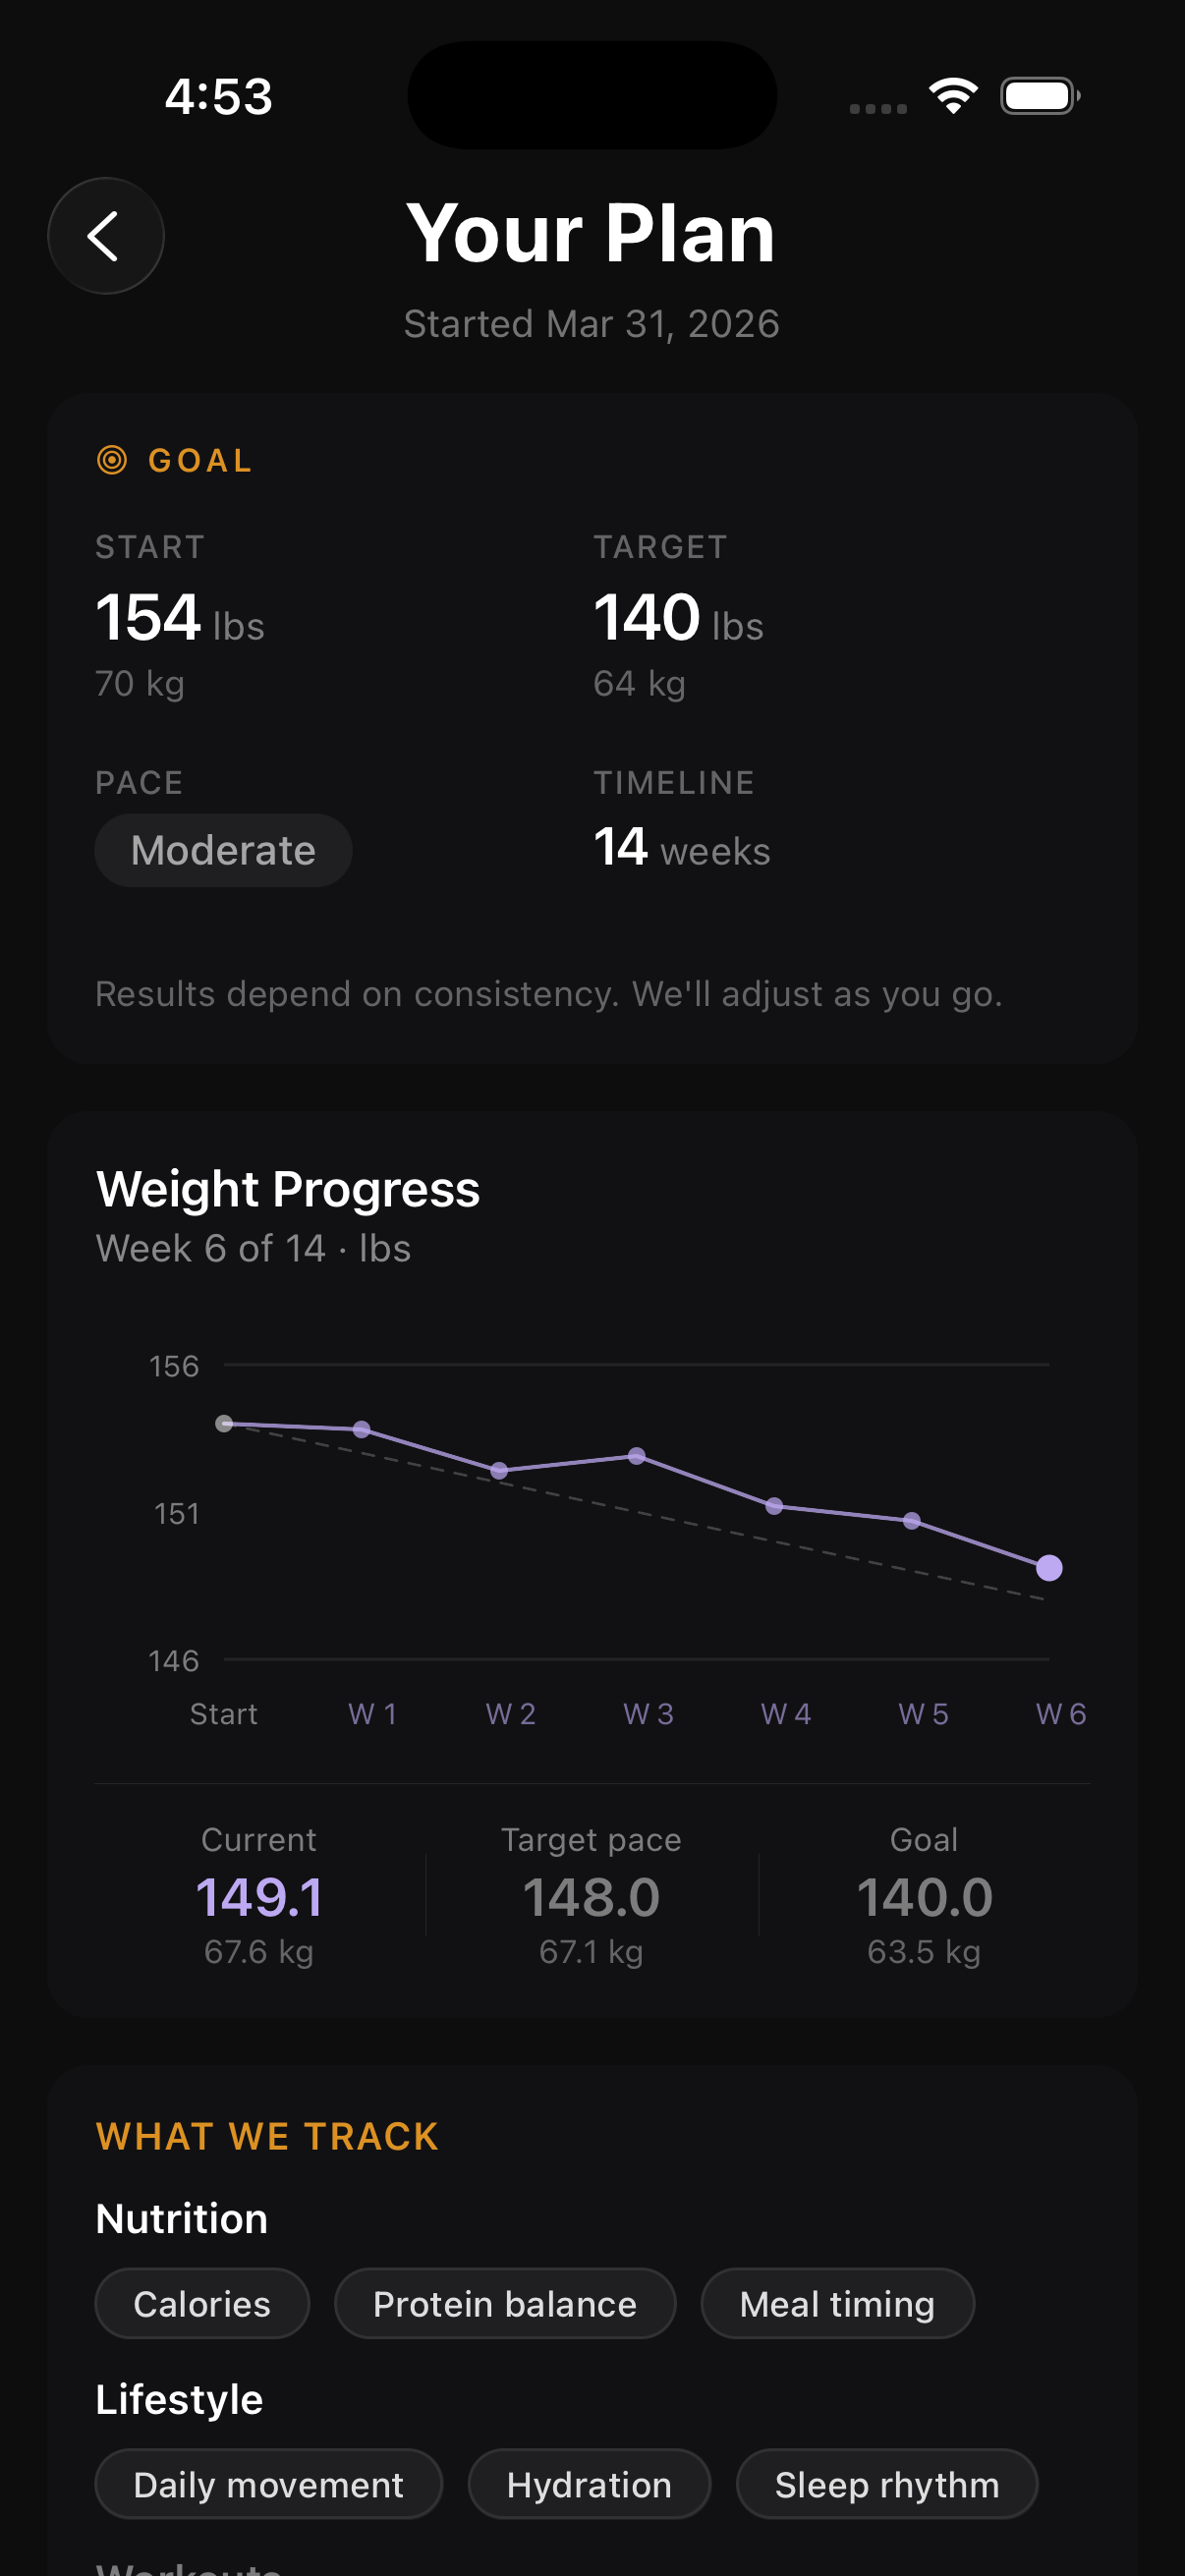1185x2576 pixels.
Task: Select the Meal timing chip
Action: click(837, 2304)
